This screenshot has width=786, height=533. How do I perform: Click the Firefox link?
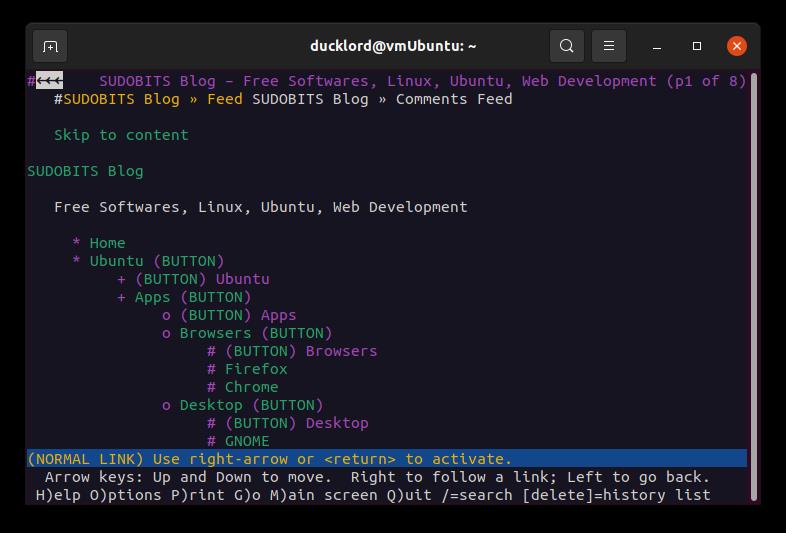click(256, 369)
